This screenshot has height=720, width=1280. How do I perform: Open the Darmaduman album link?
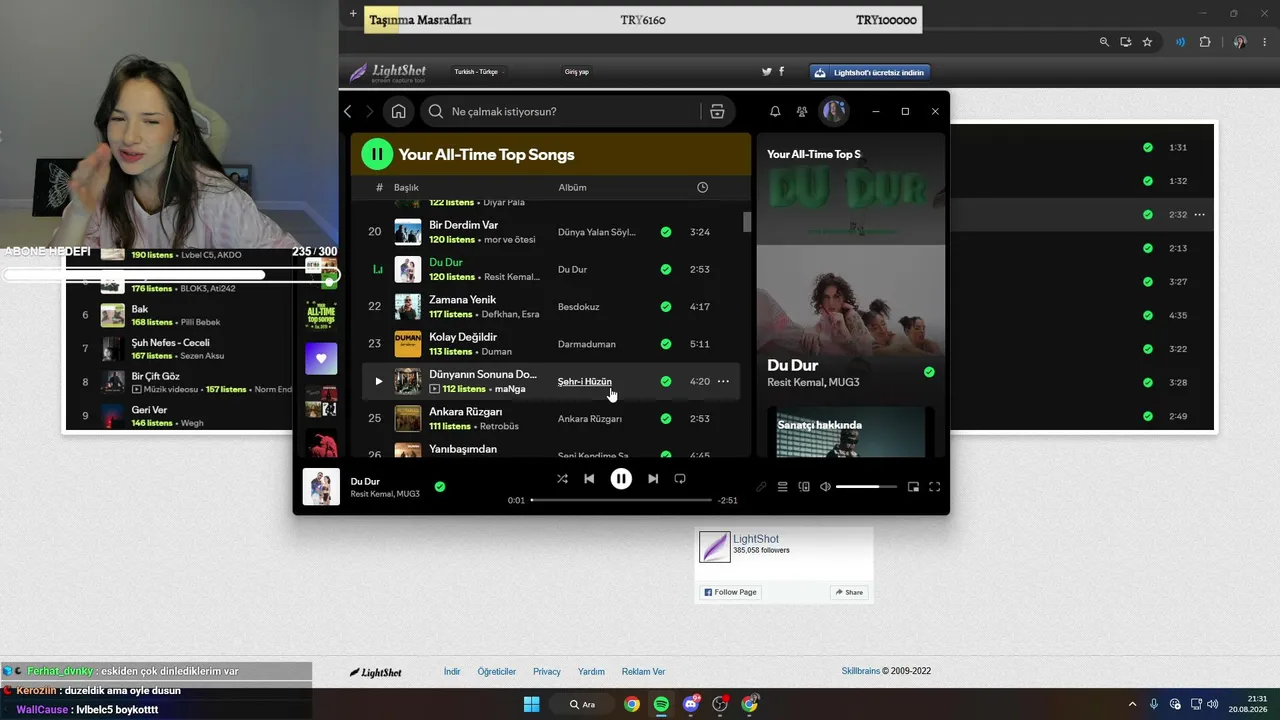(x=587, y=344)
